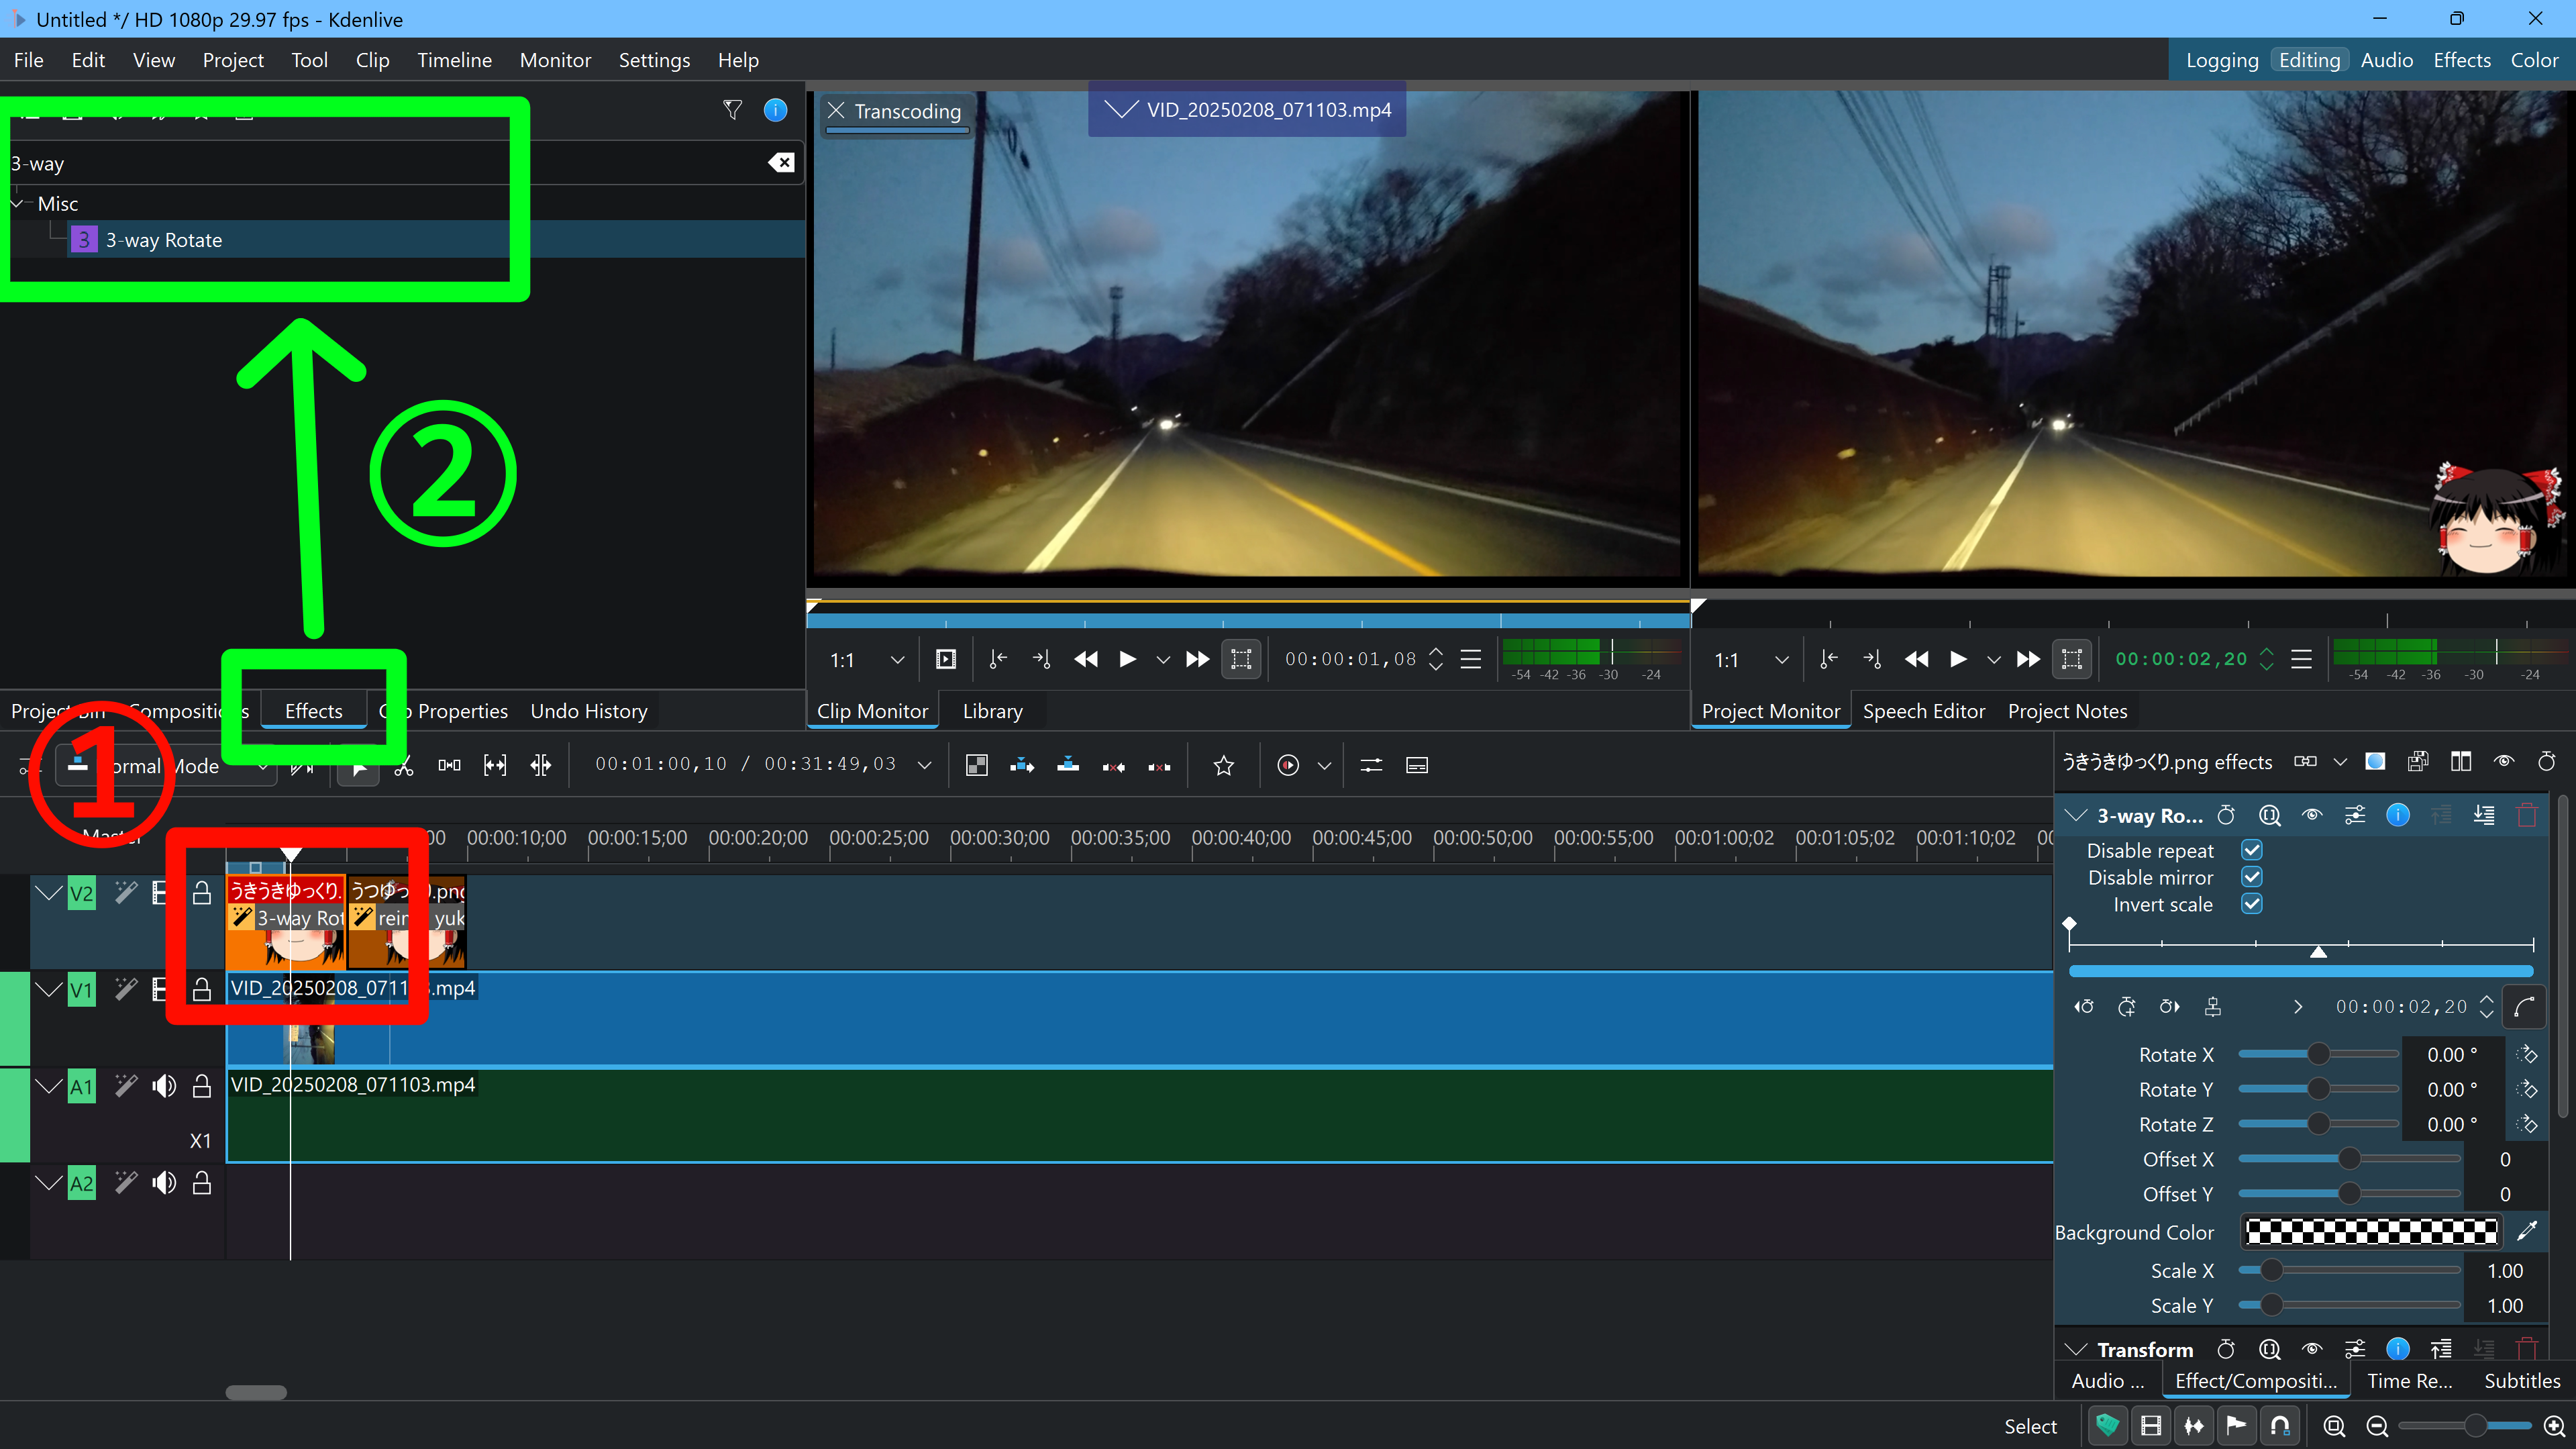Click the keyframe curve interpolation button
2576x1449 pixels.
click(x=2524, y=1007)
